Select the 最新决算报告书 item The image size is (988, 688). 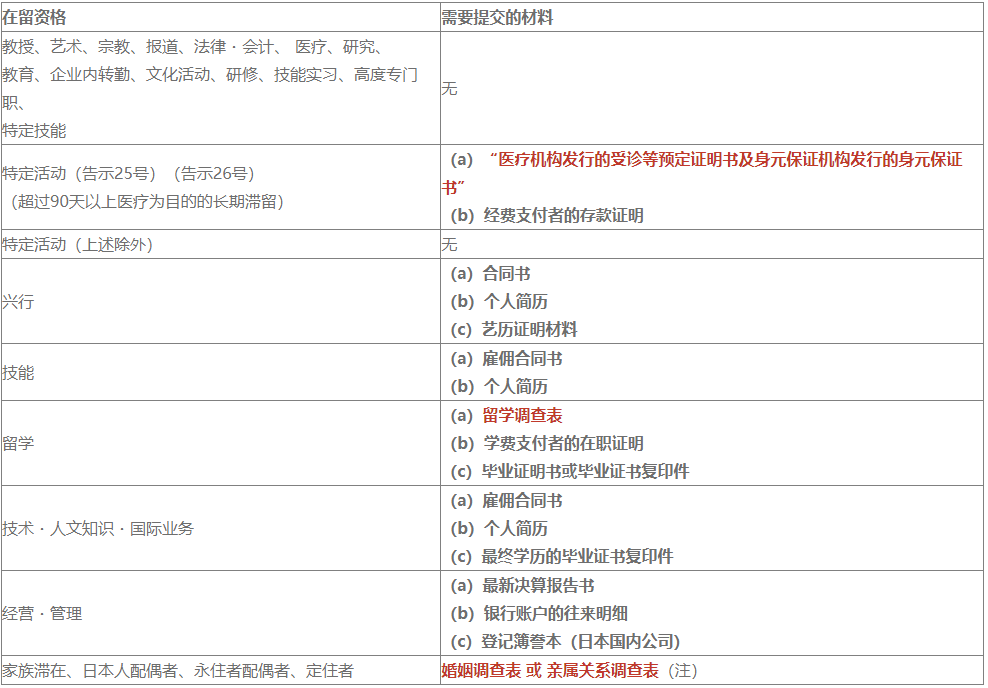point(538,585)
